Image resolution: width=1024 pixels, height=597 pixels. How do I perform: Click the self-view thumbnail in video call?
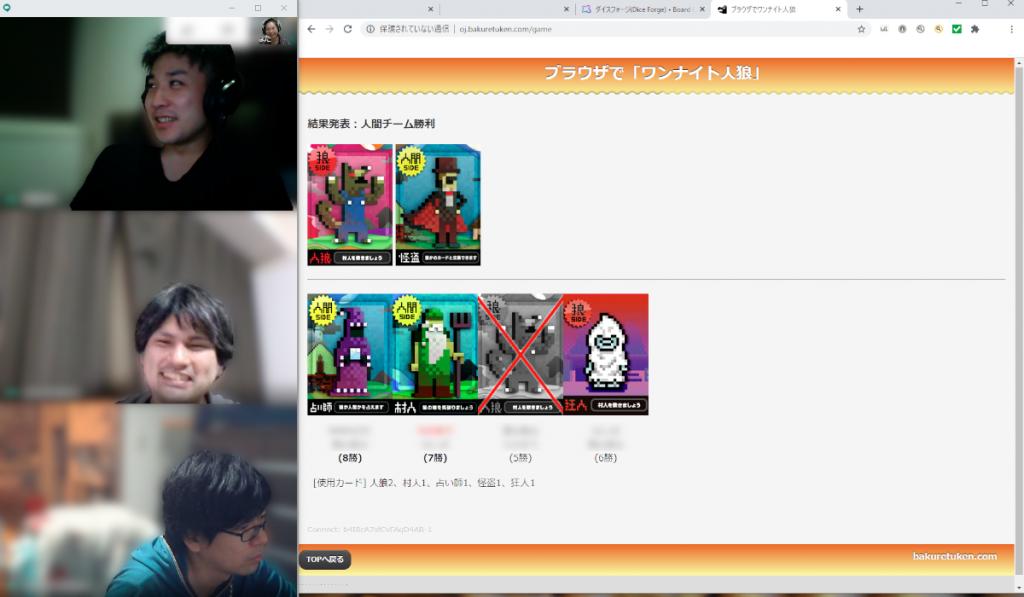click(x=270, y=28)
